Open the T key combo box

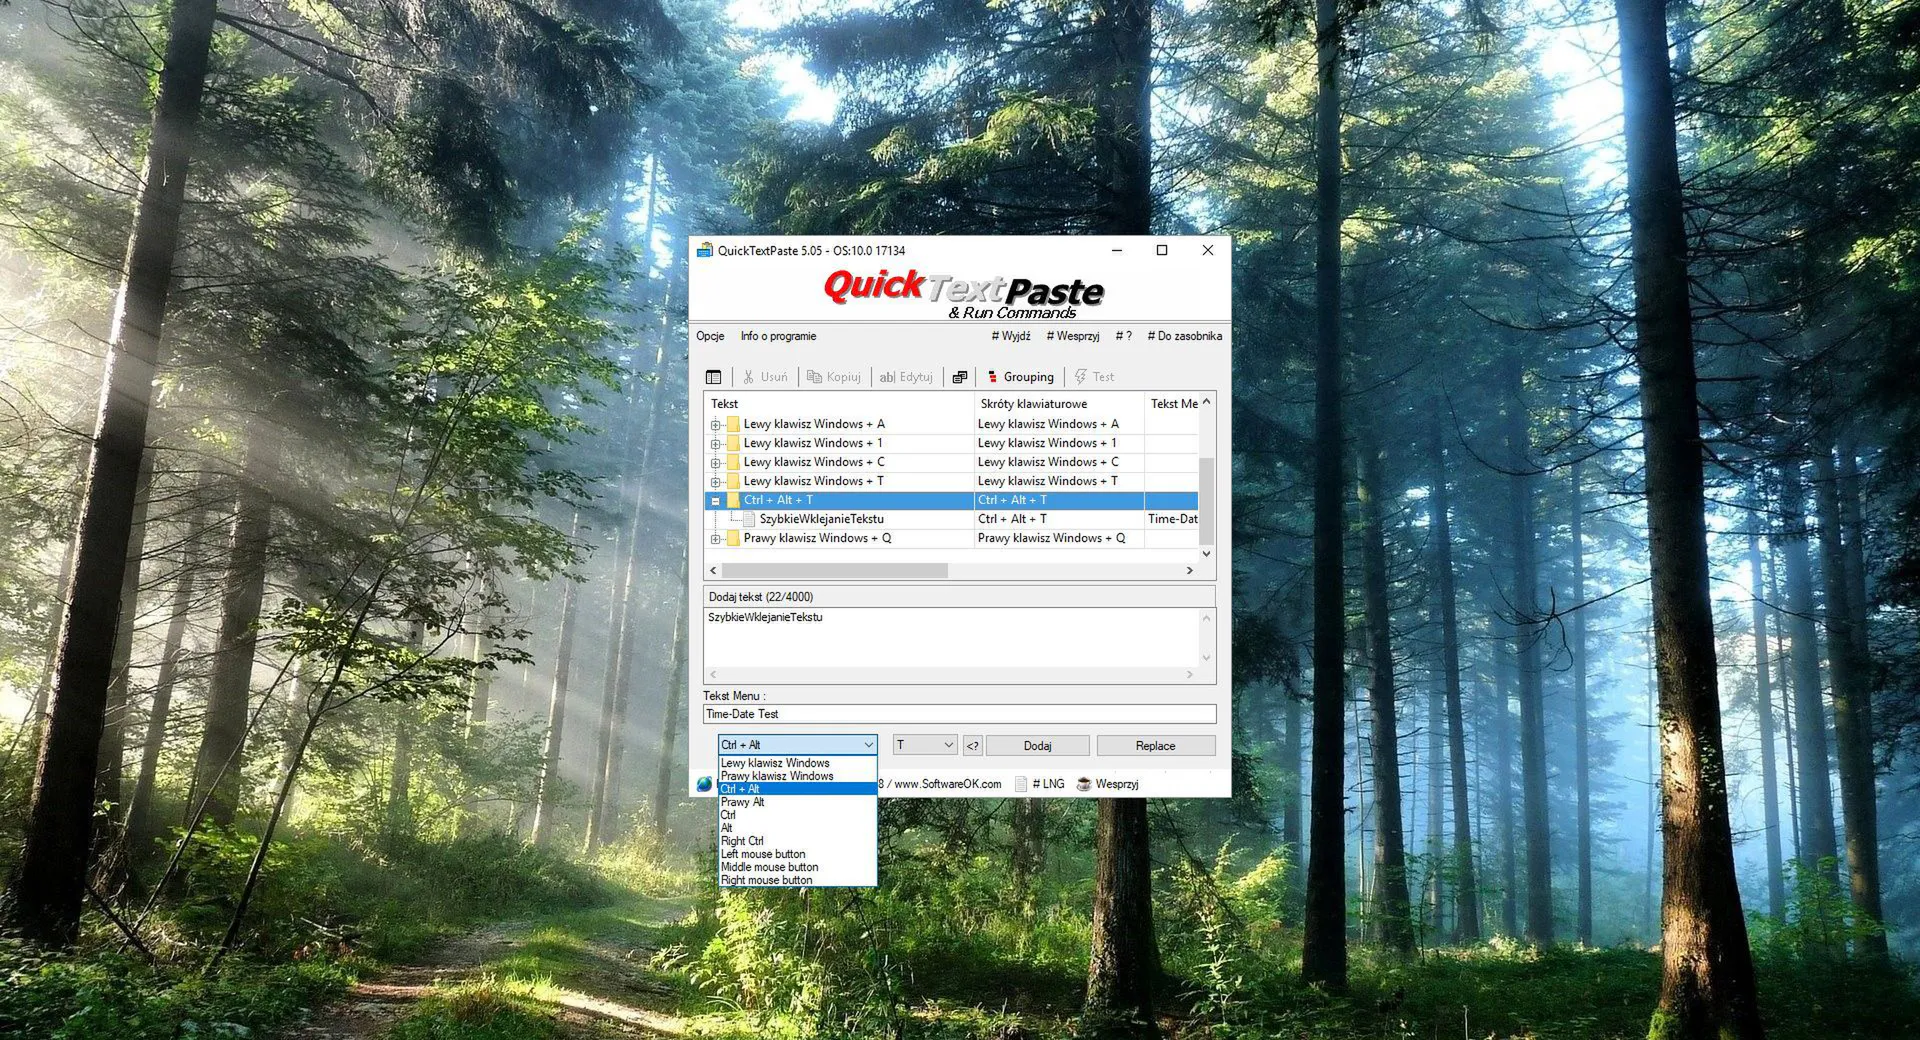(x=925, y=745)
